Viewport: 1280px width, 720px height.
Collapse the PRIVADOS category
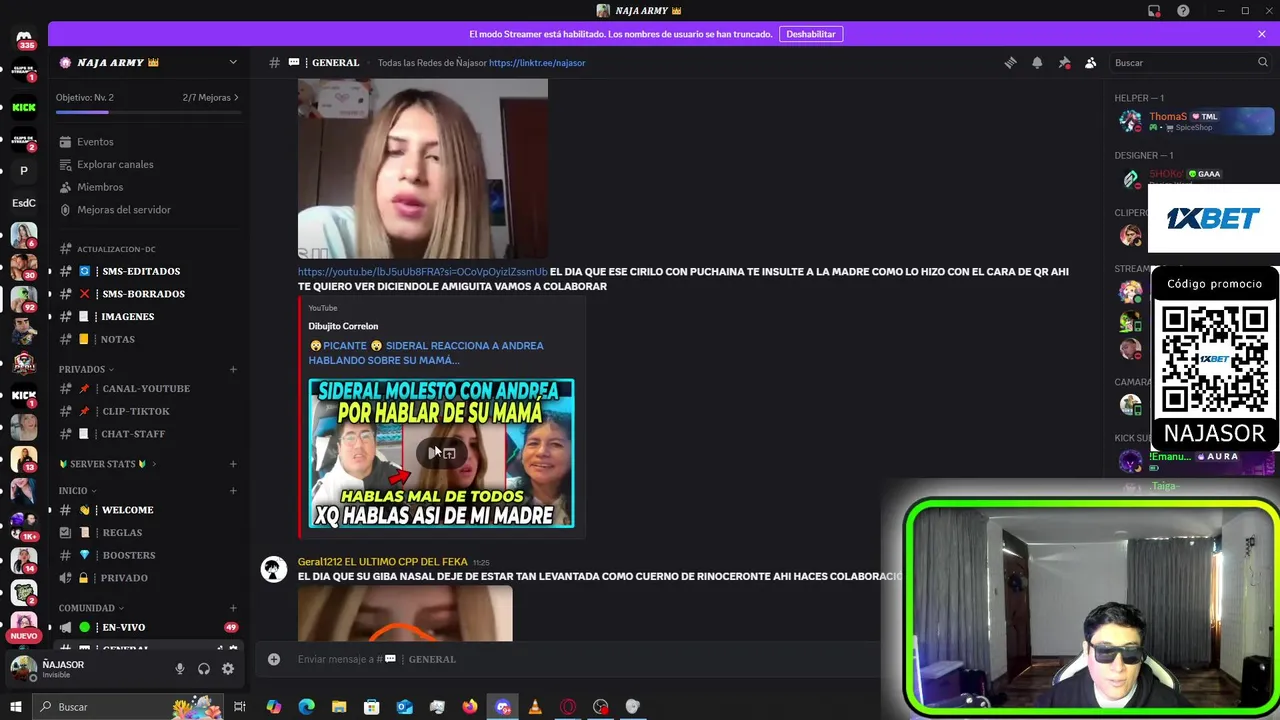(x=86, y=369)
